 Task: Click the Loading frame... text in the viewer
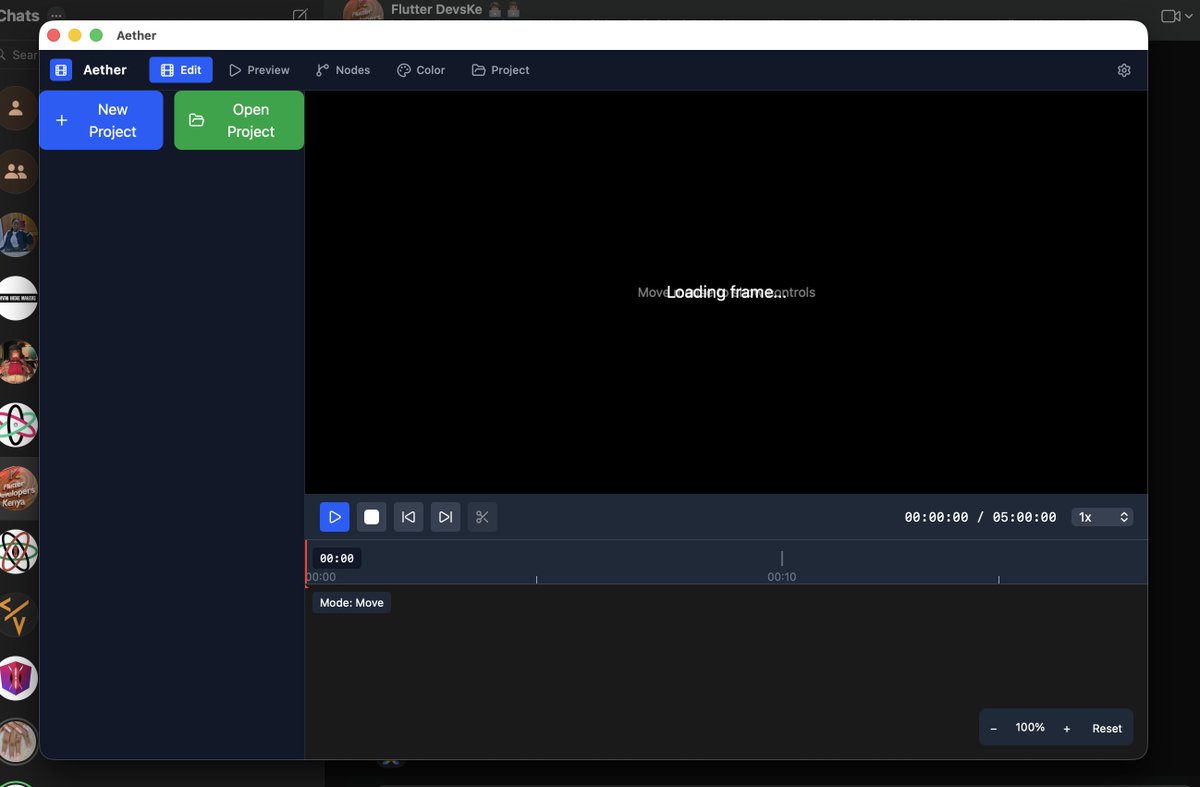(726, 292)
